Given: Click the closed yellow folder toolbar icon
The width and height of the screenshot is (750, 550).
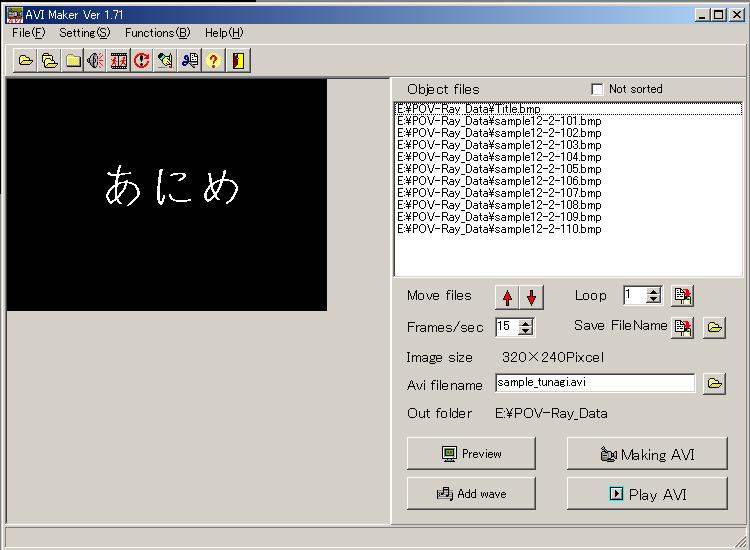Looking at the screenshot, I should point(73,61).
